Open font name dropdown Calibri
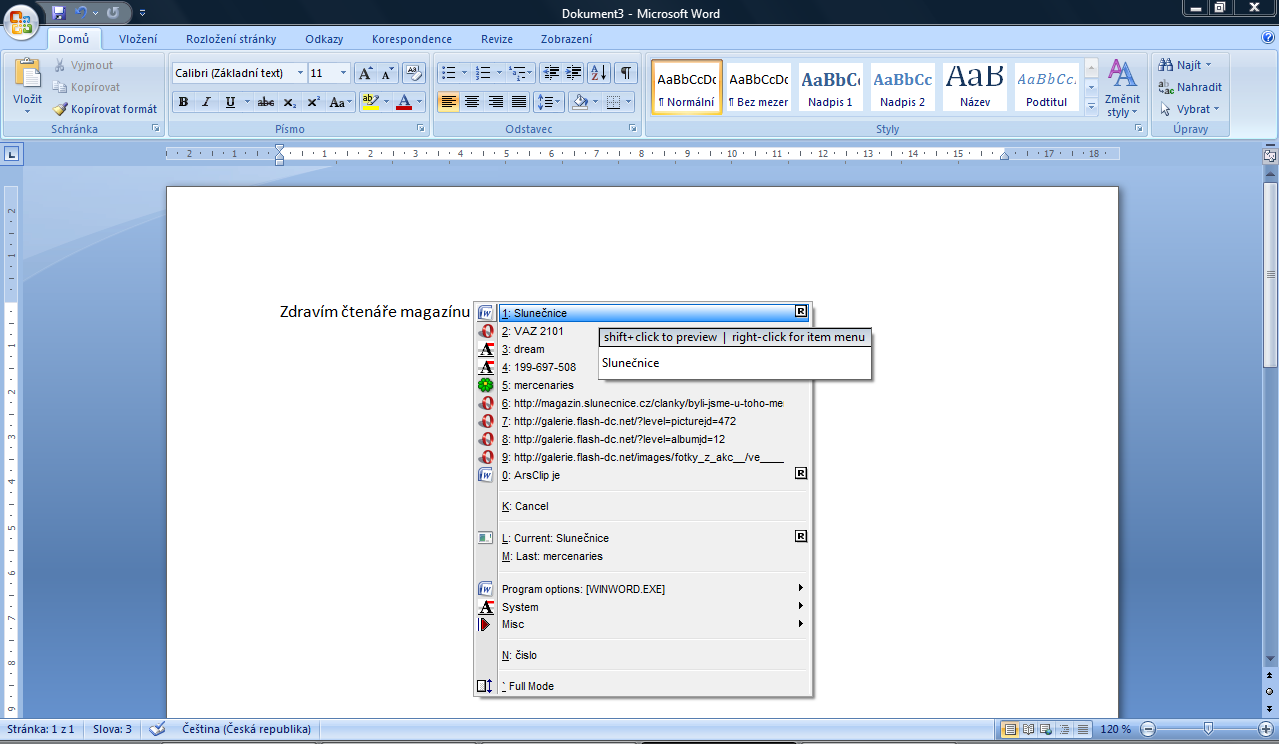Screen dimensions: 1279x744 pos(300,73)
